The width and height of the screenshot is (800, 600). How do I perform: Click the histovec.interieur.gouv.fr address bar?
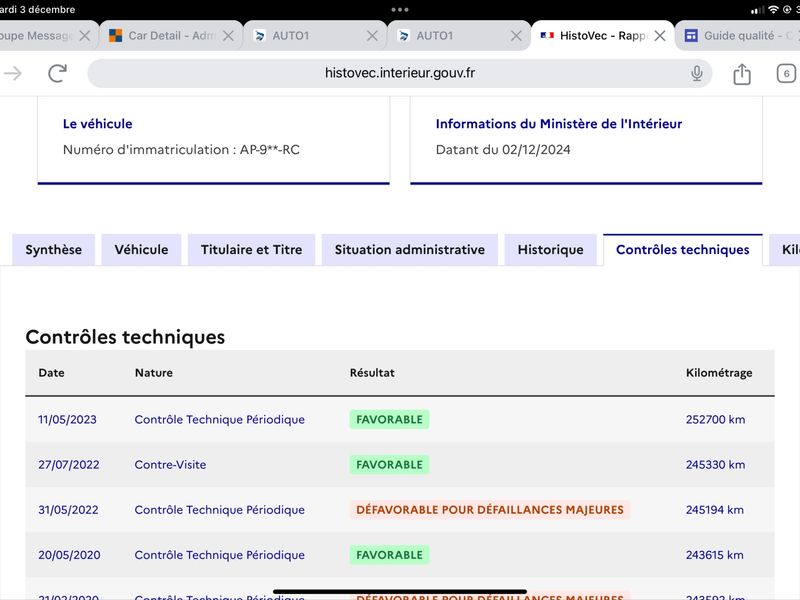tap(399, 73)
